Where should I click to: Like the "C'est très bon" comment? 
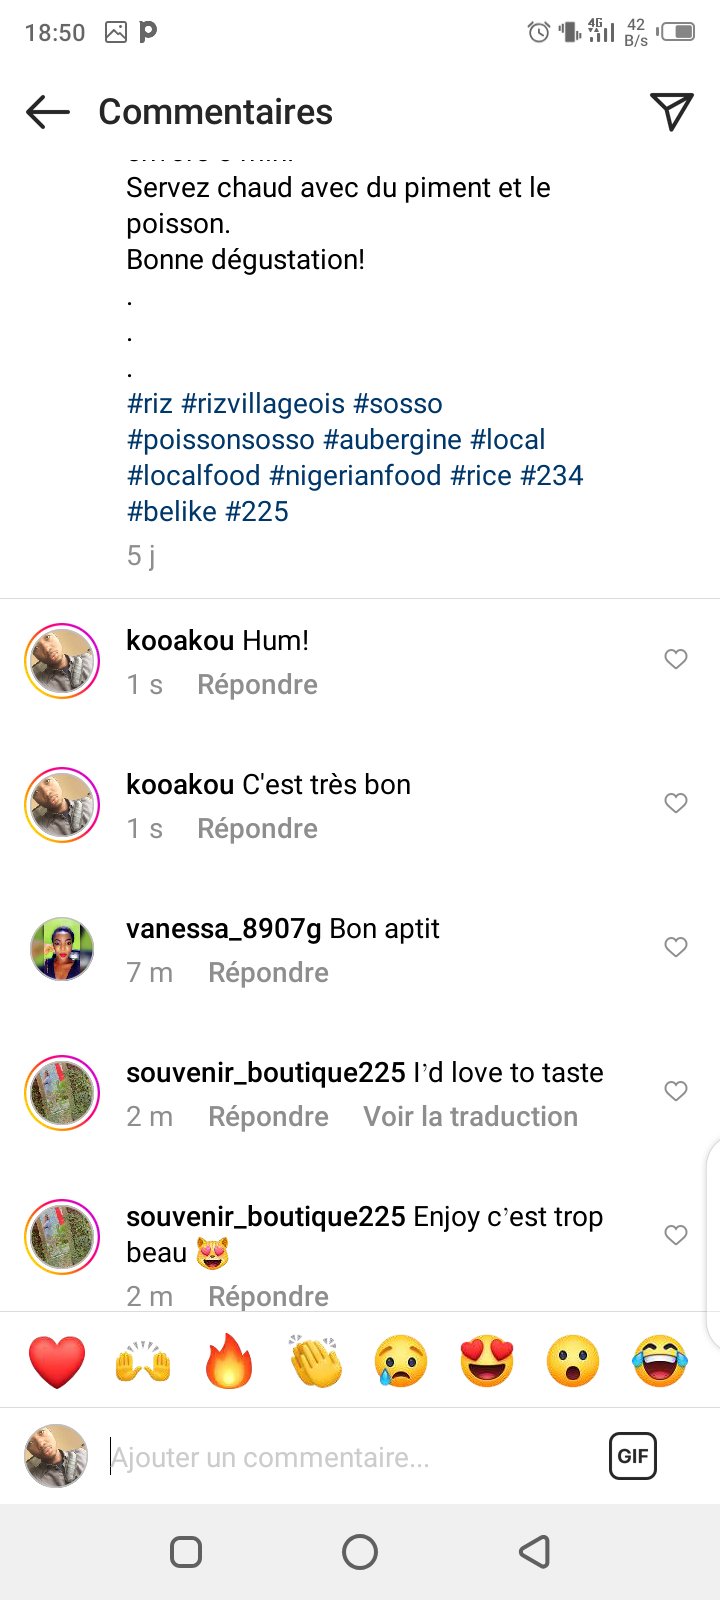(x=676, y=803)
